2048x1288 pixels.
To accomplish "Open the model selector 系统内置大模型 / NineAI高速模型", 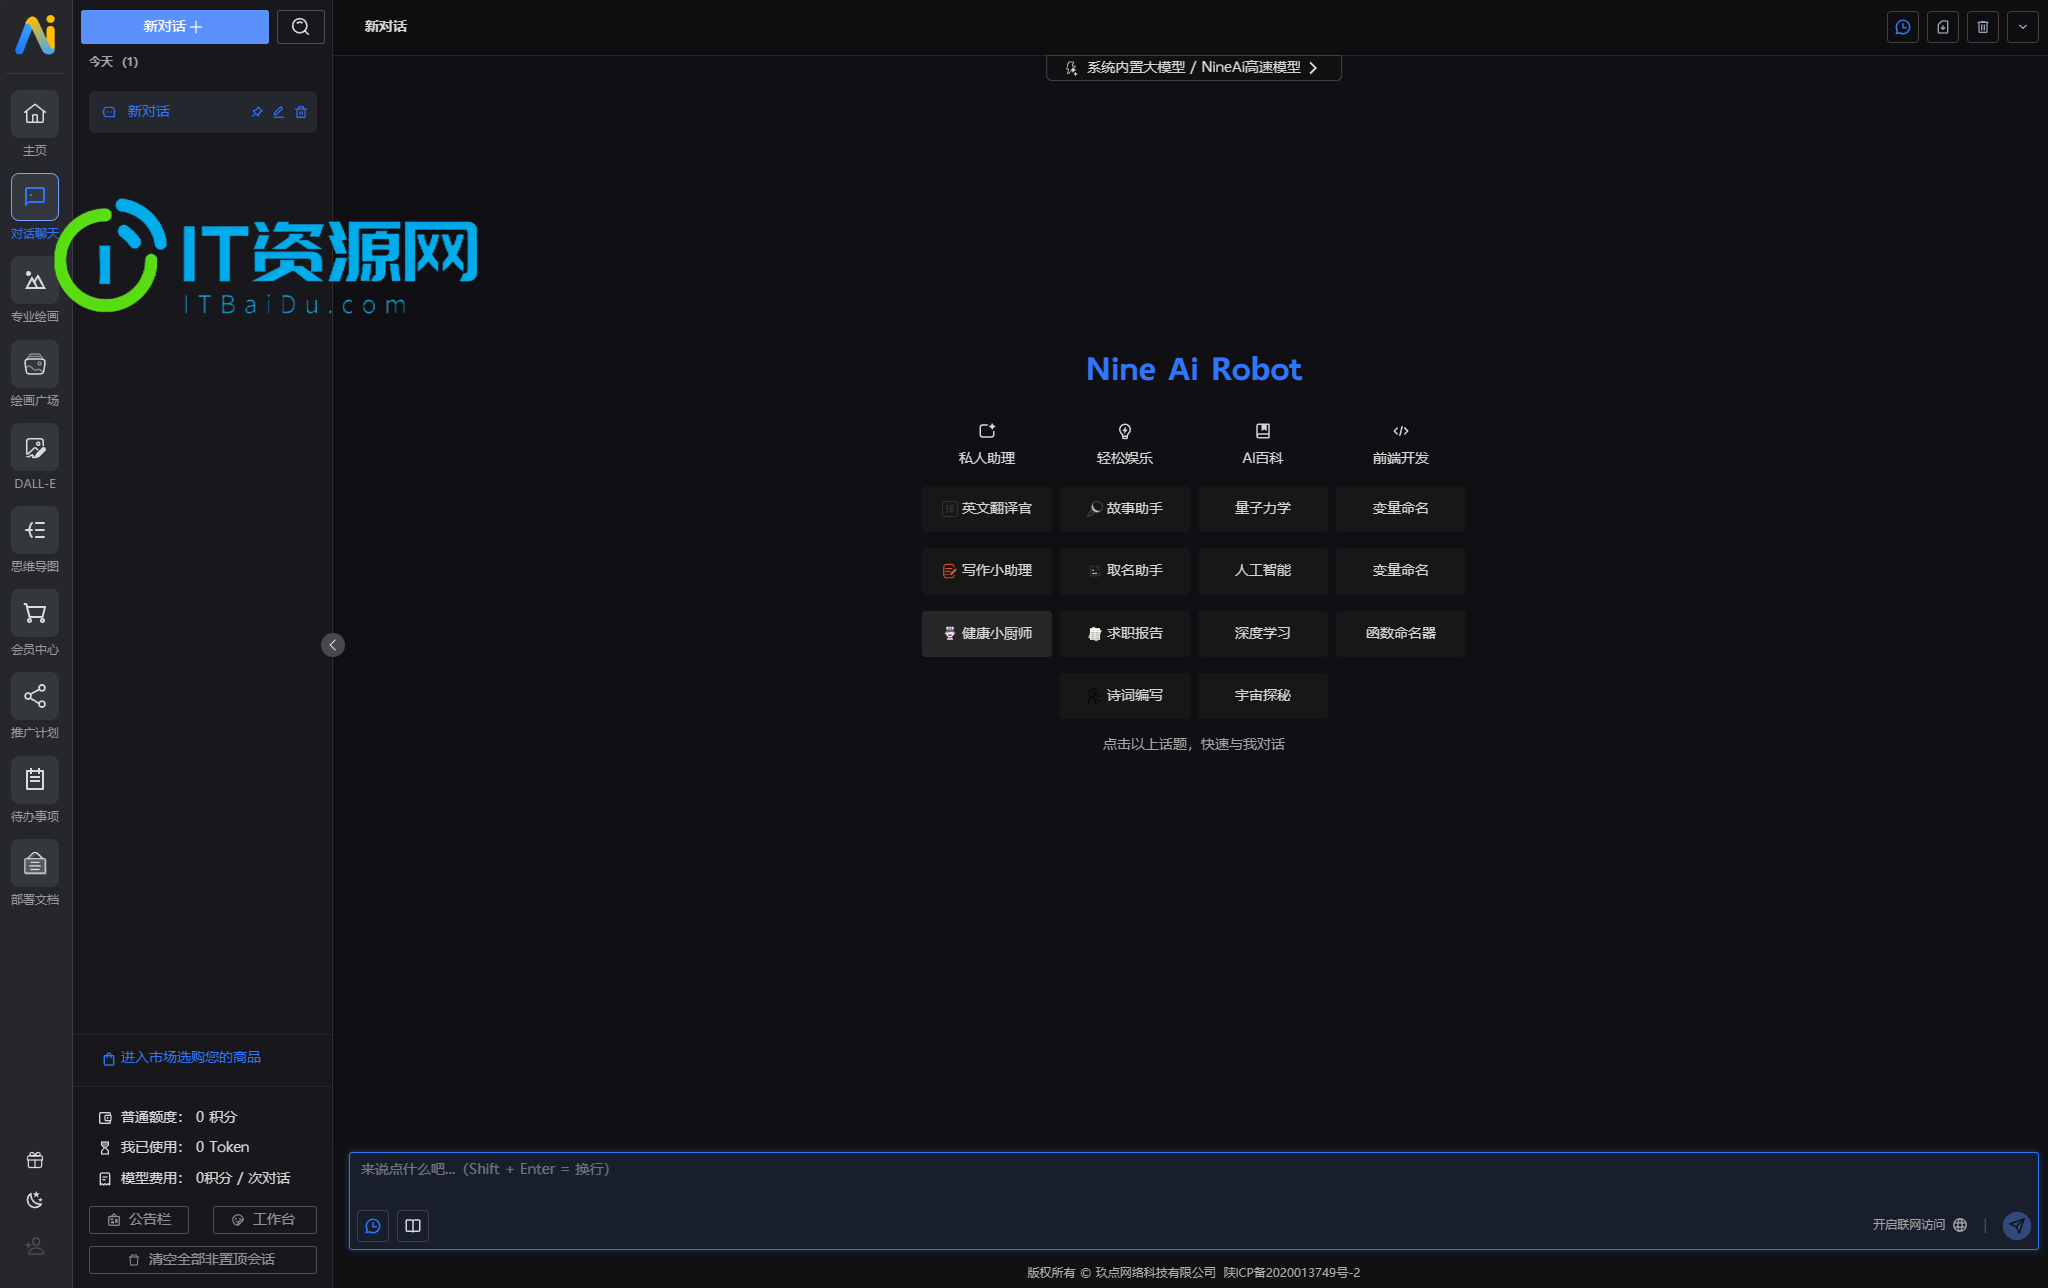I will click(1193, 68).
